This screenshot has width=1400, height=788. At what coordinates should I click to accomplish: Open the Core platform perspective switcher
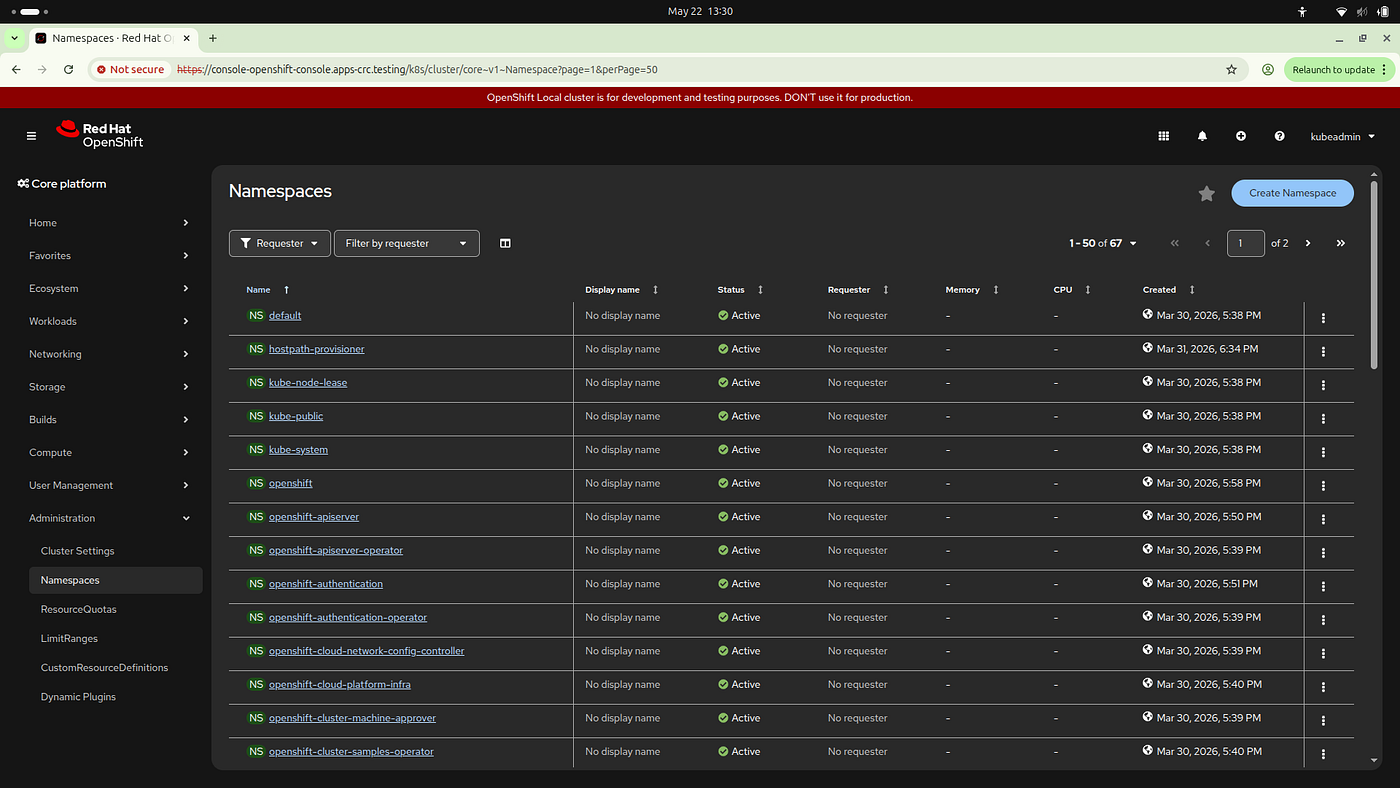point(62,184)
